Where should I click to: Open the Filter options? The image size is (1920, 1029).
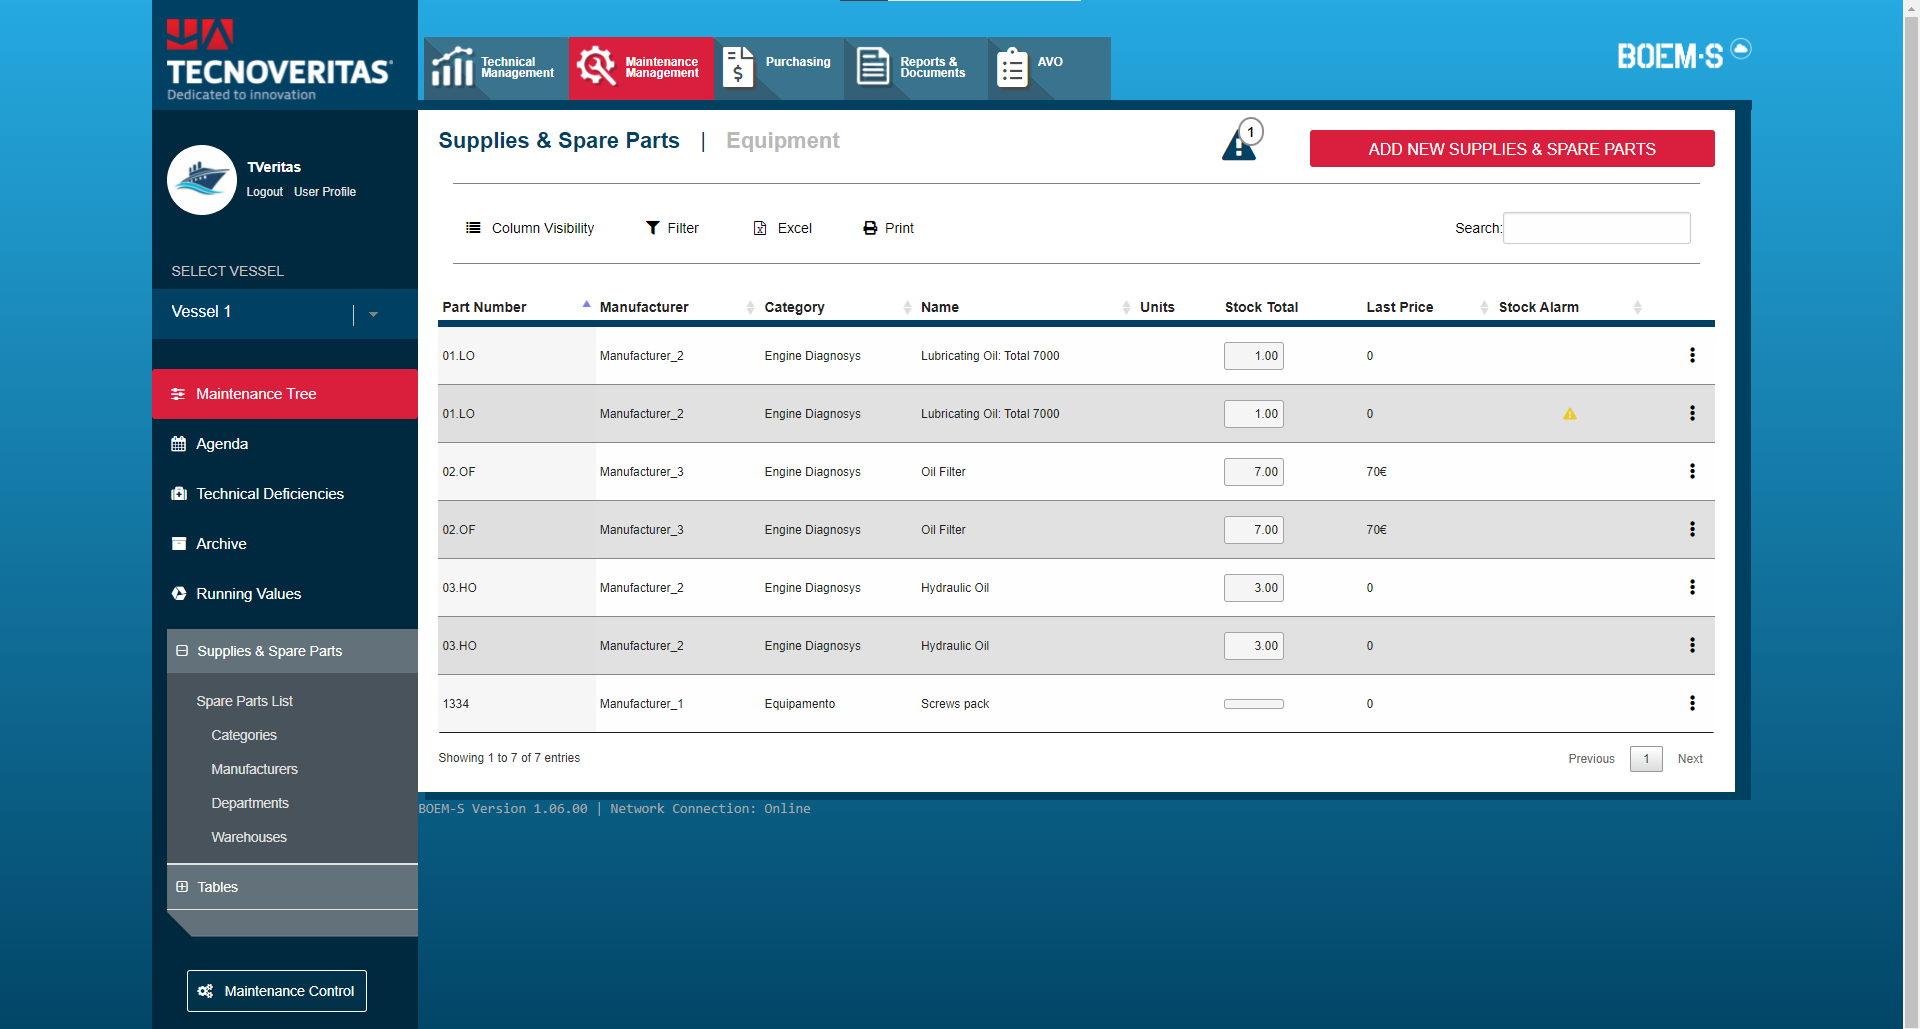pyautogui.click(x=672, y=228)
